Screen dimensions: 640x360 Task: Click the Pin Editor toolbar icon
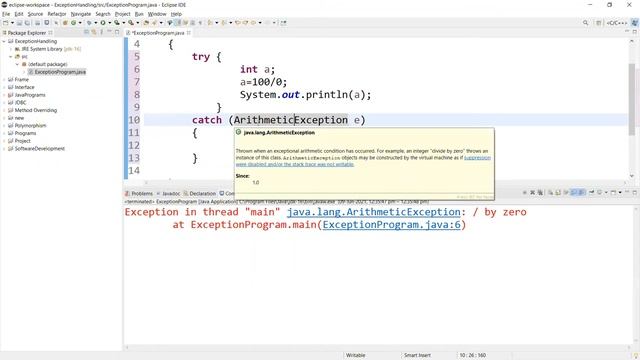tap(283, 23)
